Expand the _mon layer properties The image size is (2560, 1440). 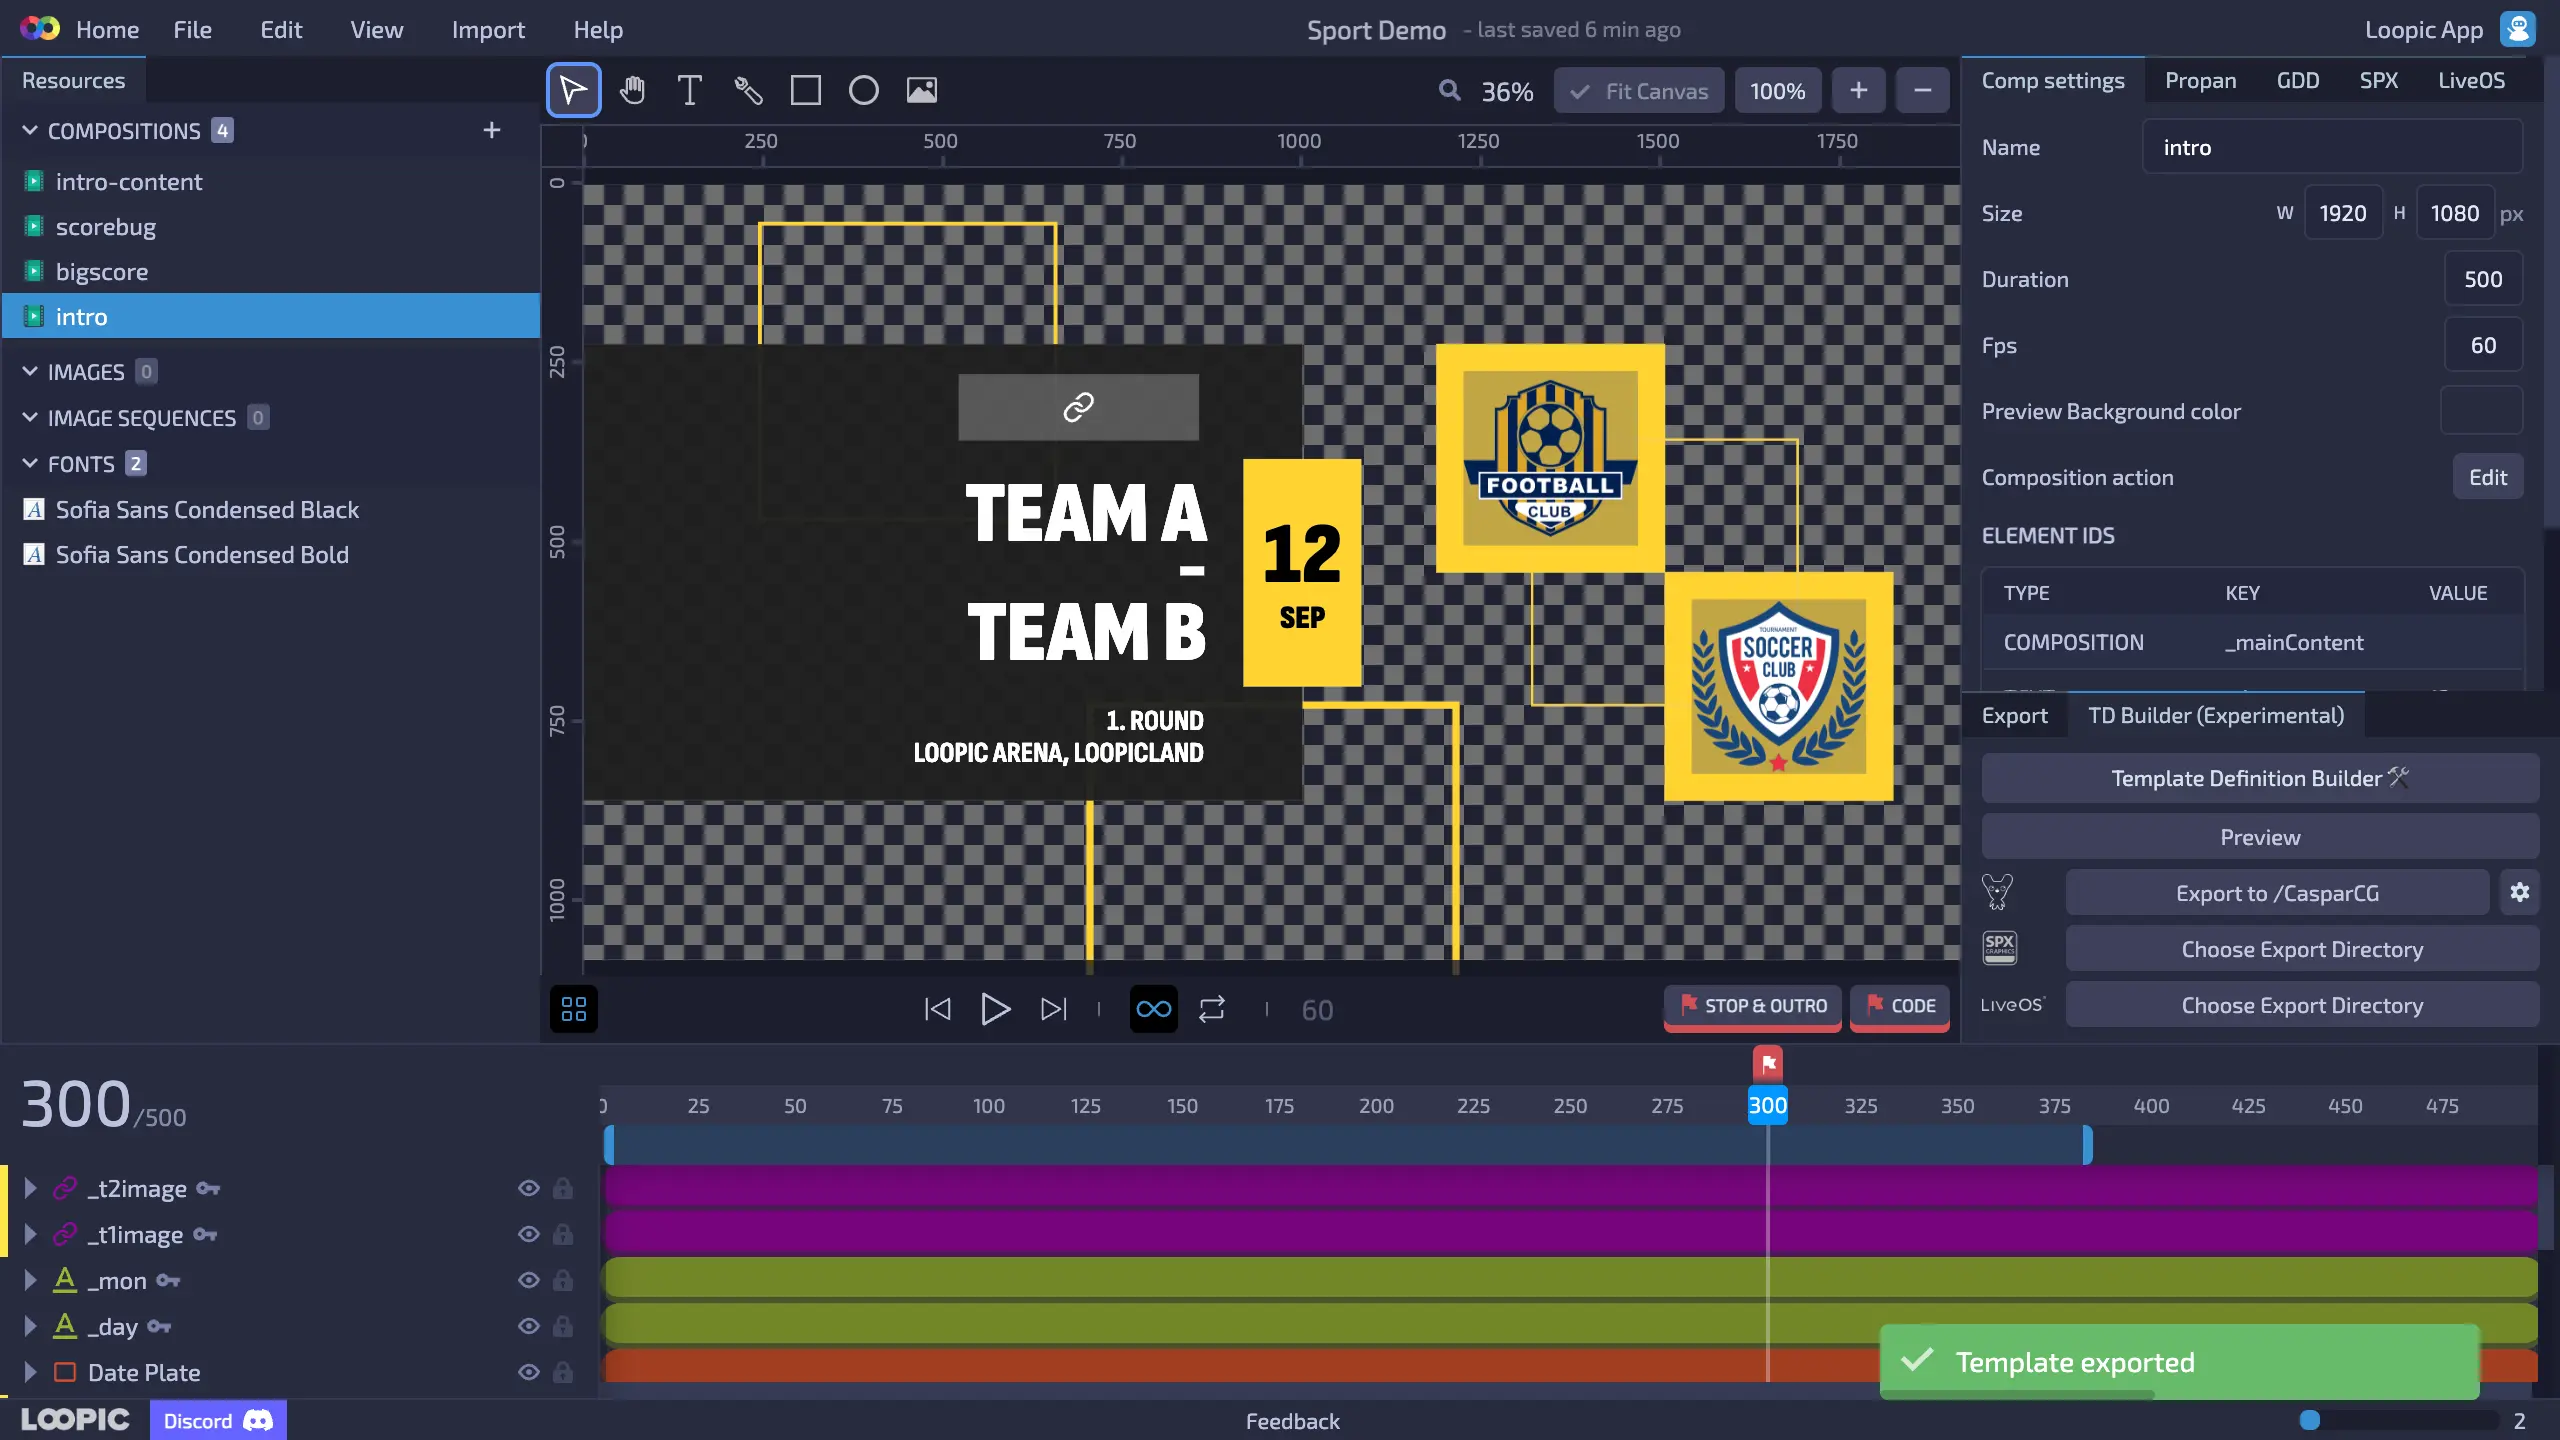coord(30,1280)
